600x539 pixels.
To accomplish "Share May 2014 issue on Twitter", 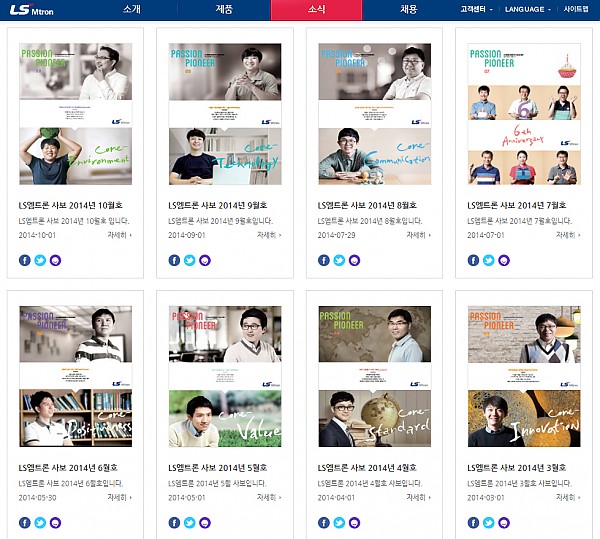I will pos(190,522).
